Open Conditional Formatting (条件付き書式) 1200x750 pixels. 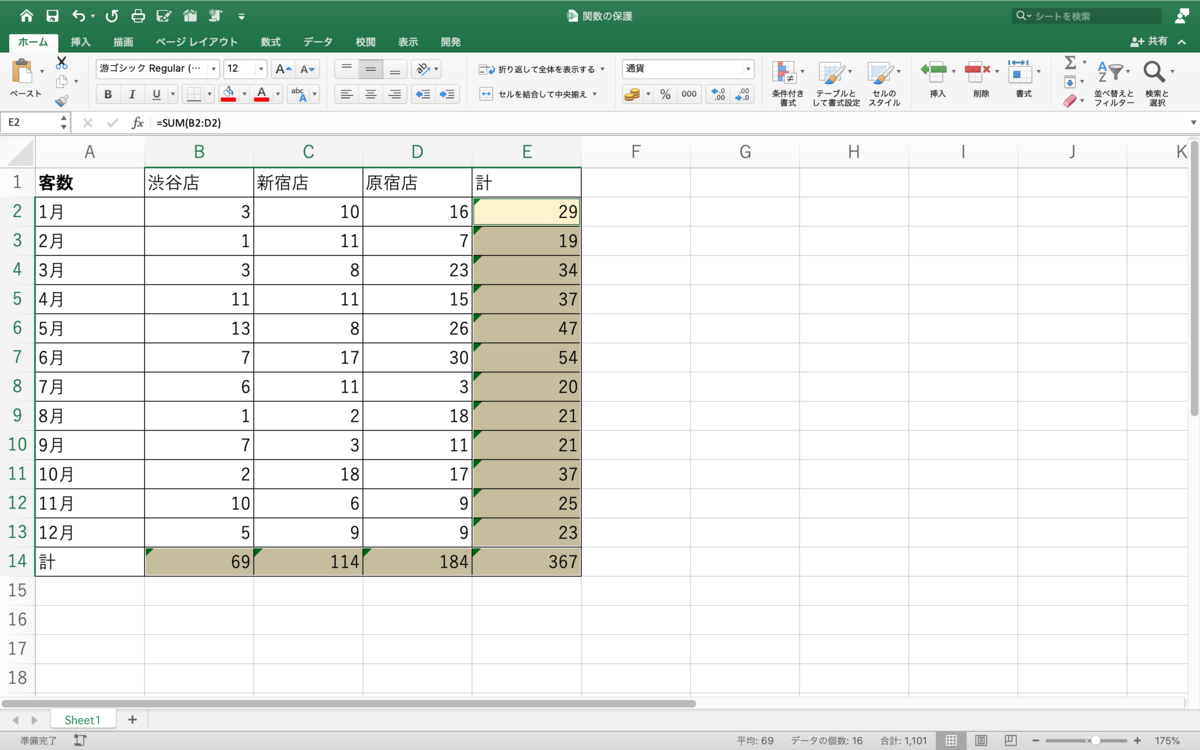788,82
